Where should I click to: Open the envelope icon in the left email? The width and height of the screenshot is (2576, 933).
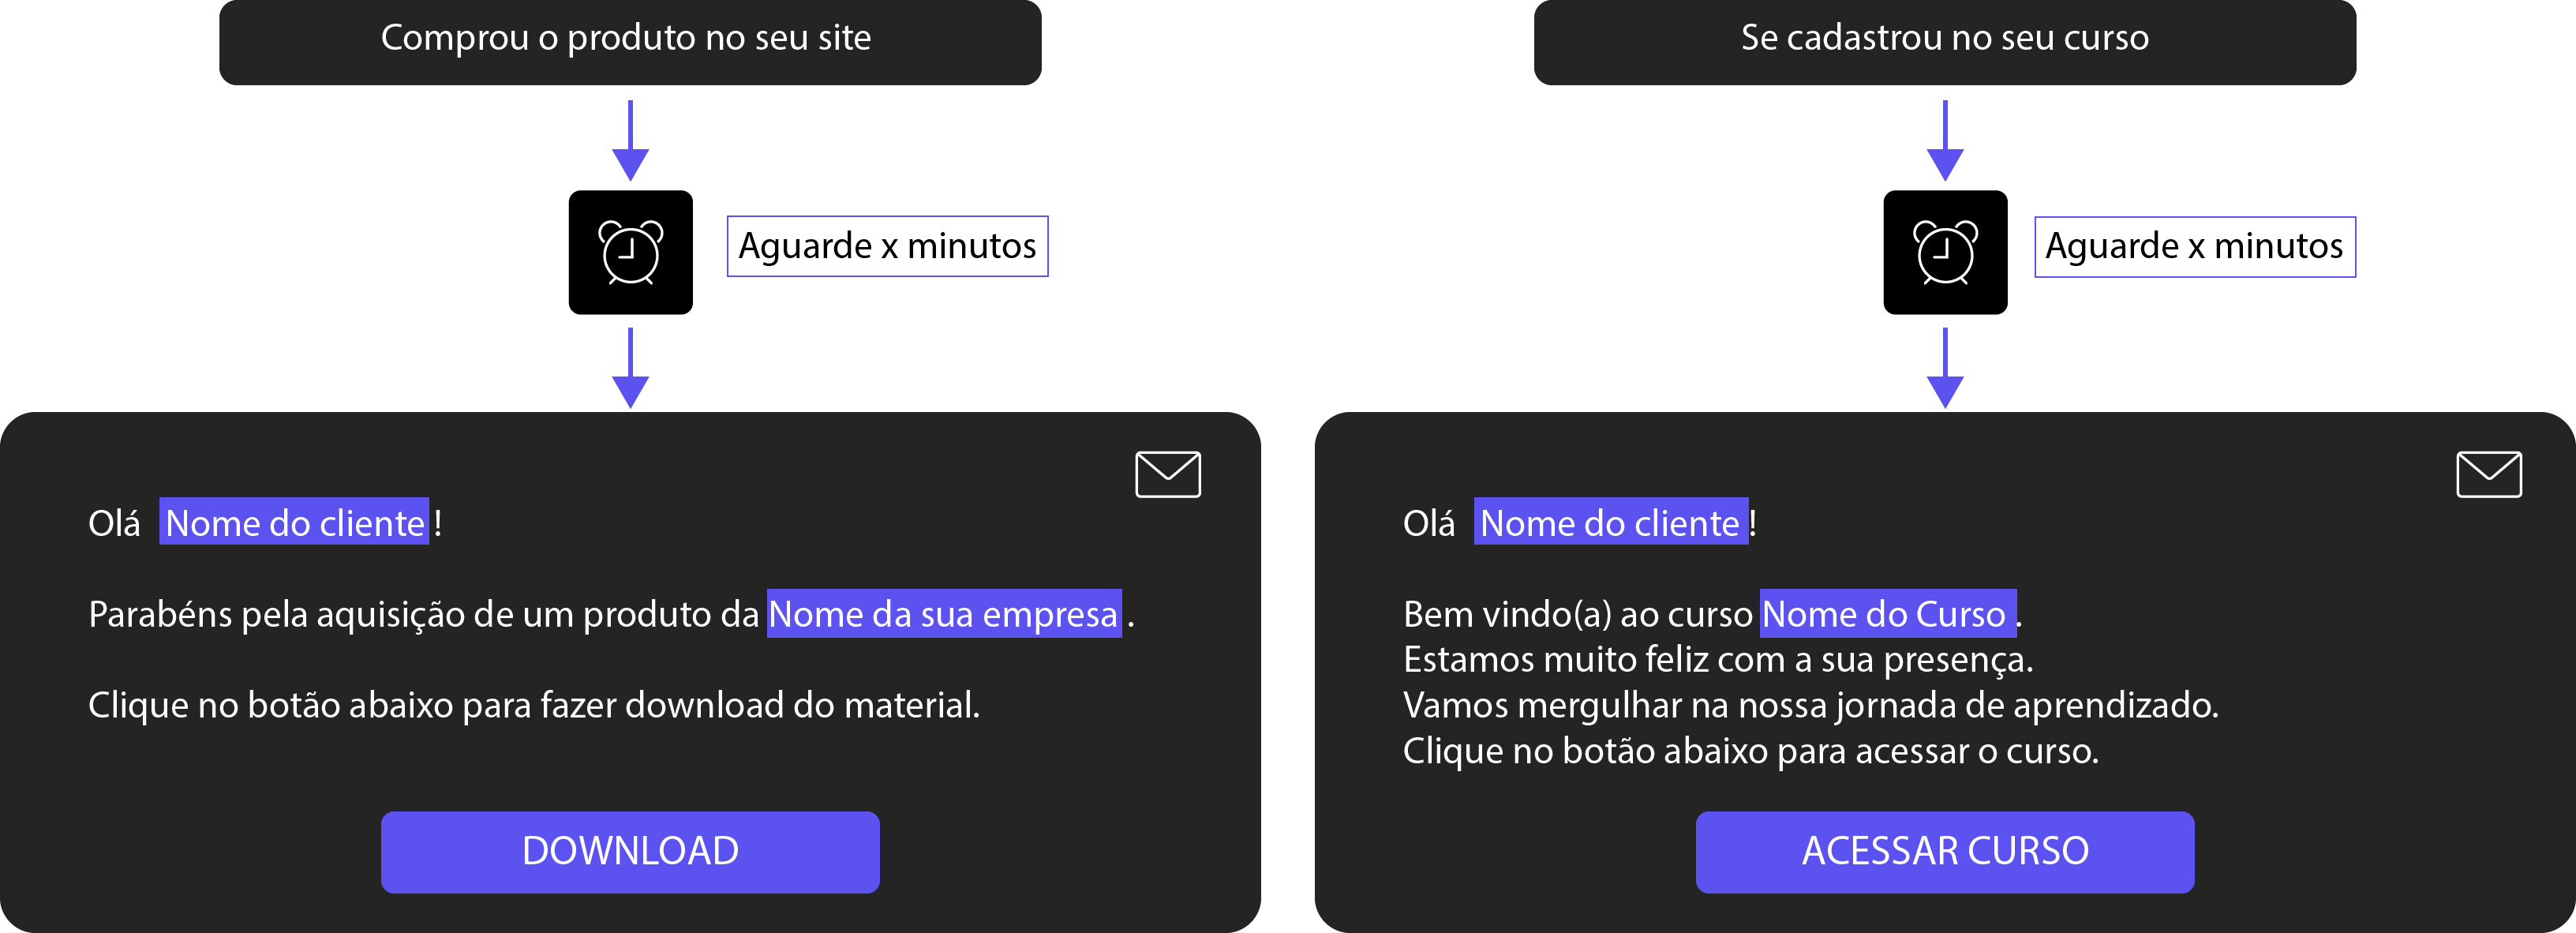click(x=1168, y=474)
